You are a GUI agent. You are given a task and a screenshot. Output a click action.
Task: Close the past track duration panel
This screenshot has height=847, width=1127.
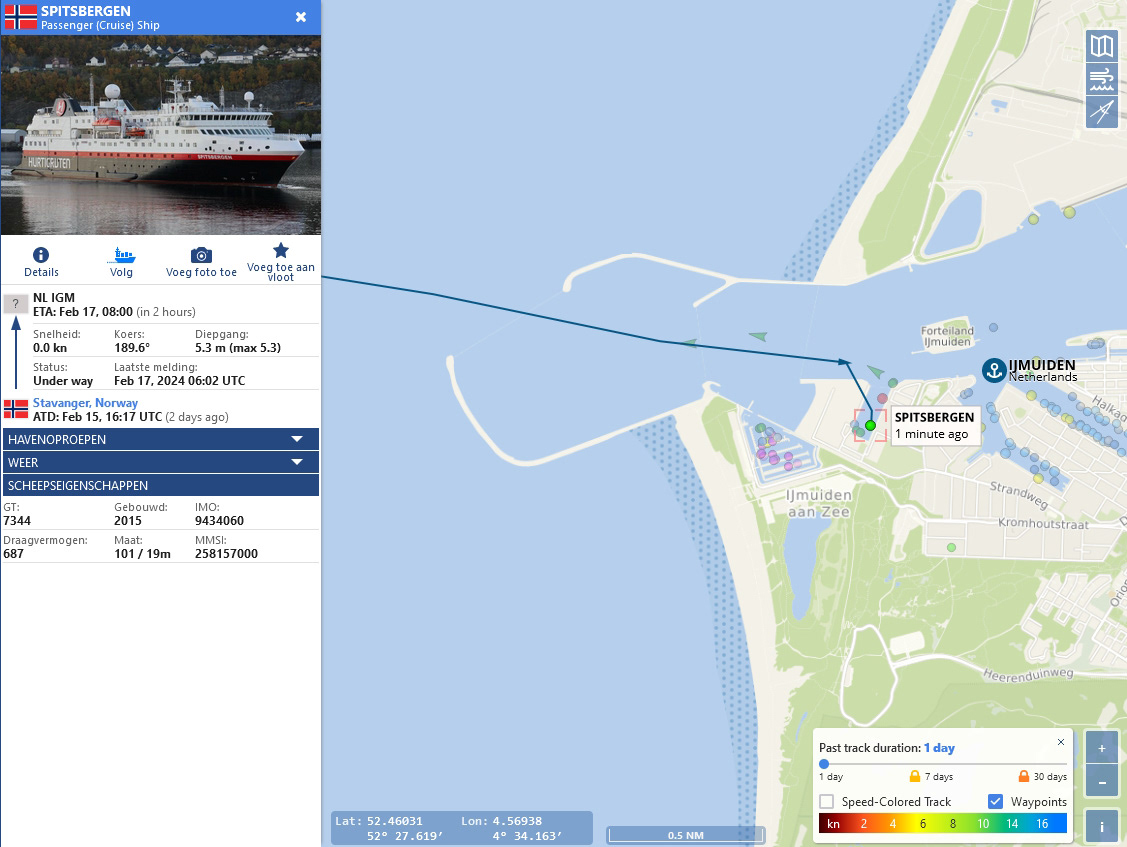point(1061,742)
